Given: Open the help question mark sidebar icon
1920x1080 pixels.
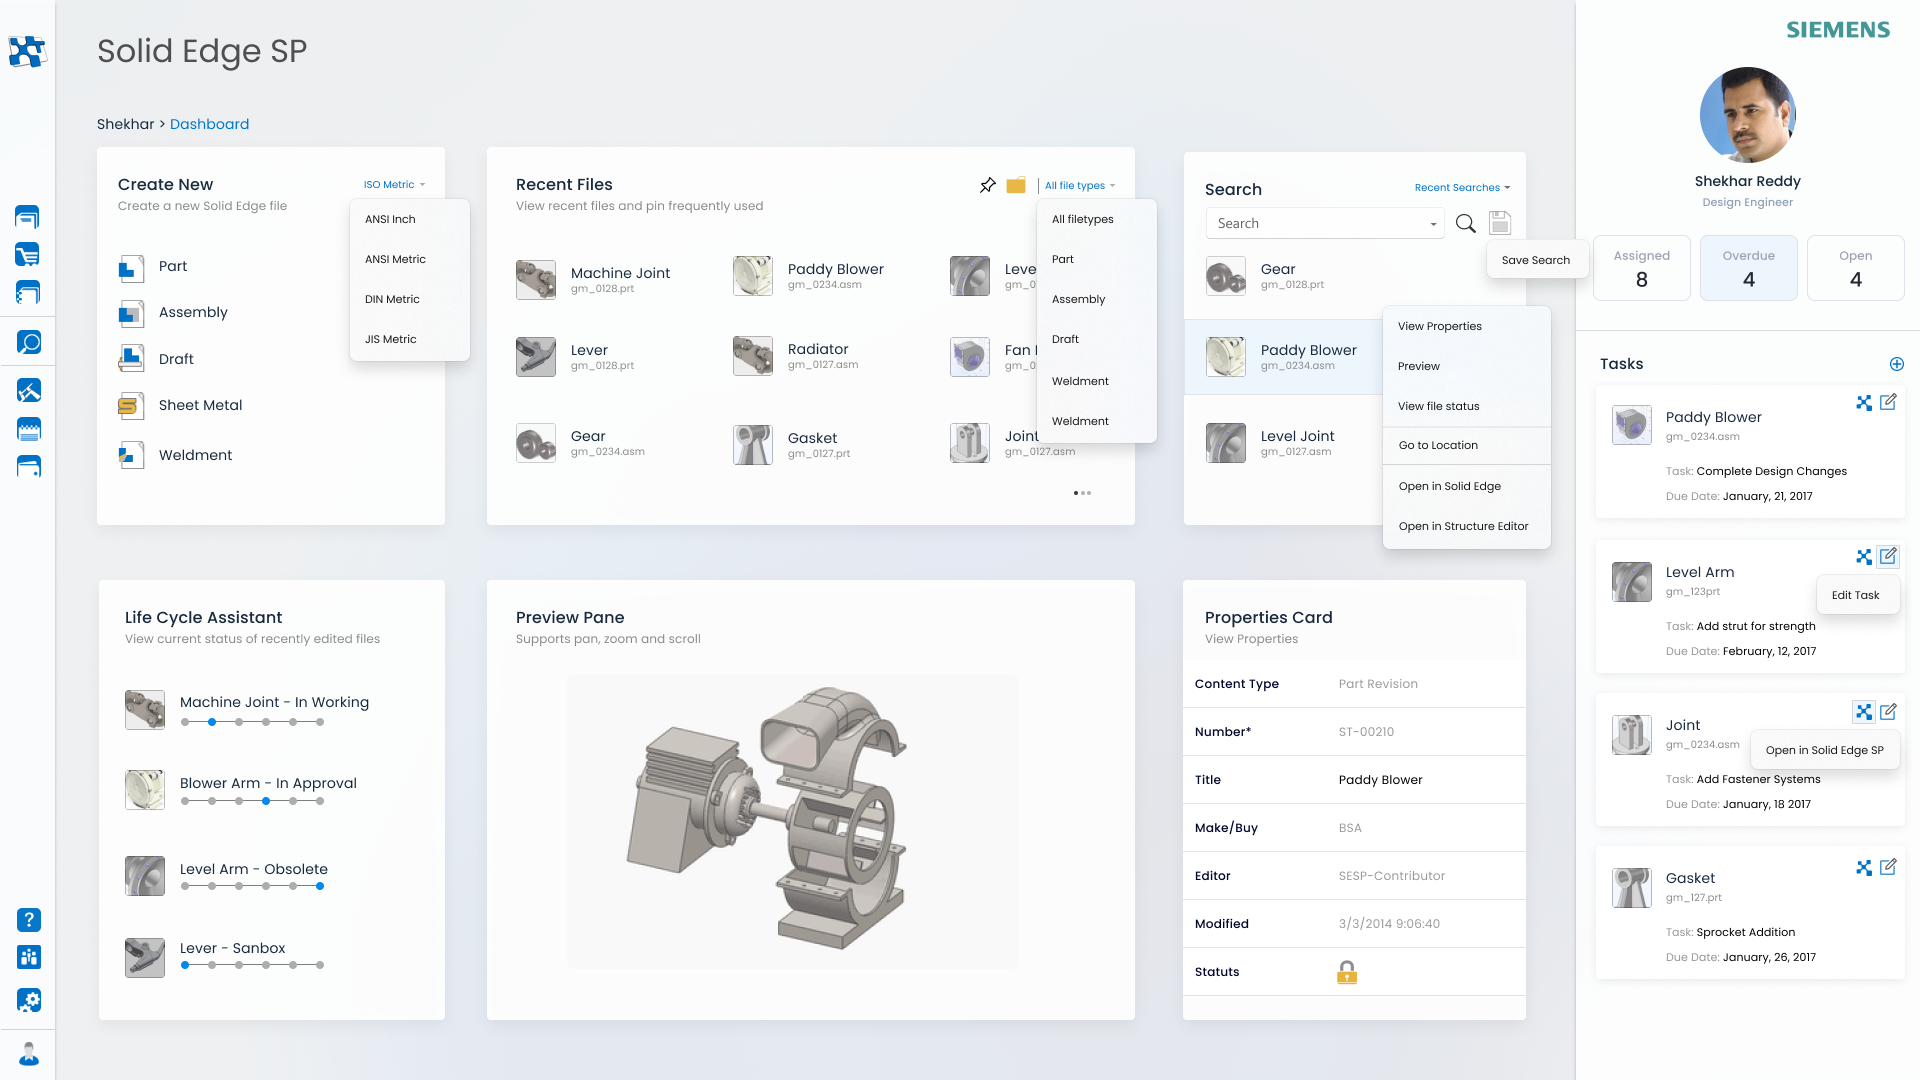Looking at the screenshot, I should (29, 920).
